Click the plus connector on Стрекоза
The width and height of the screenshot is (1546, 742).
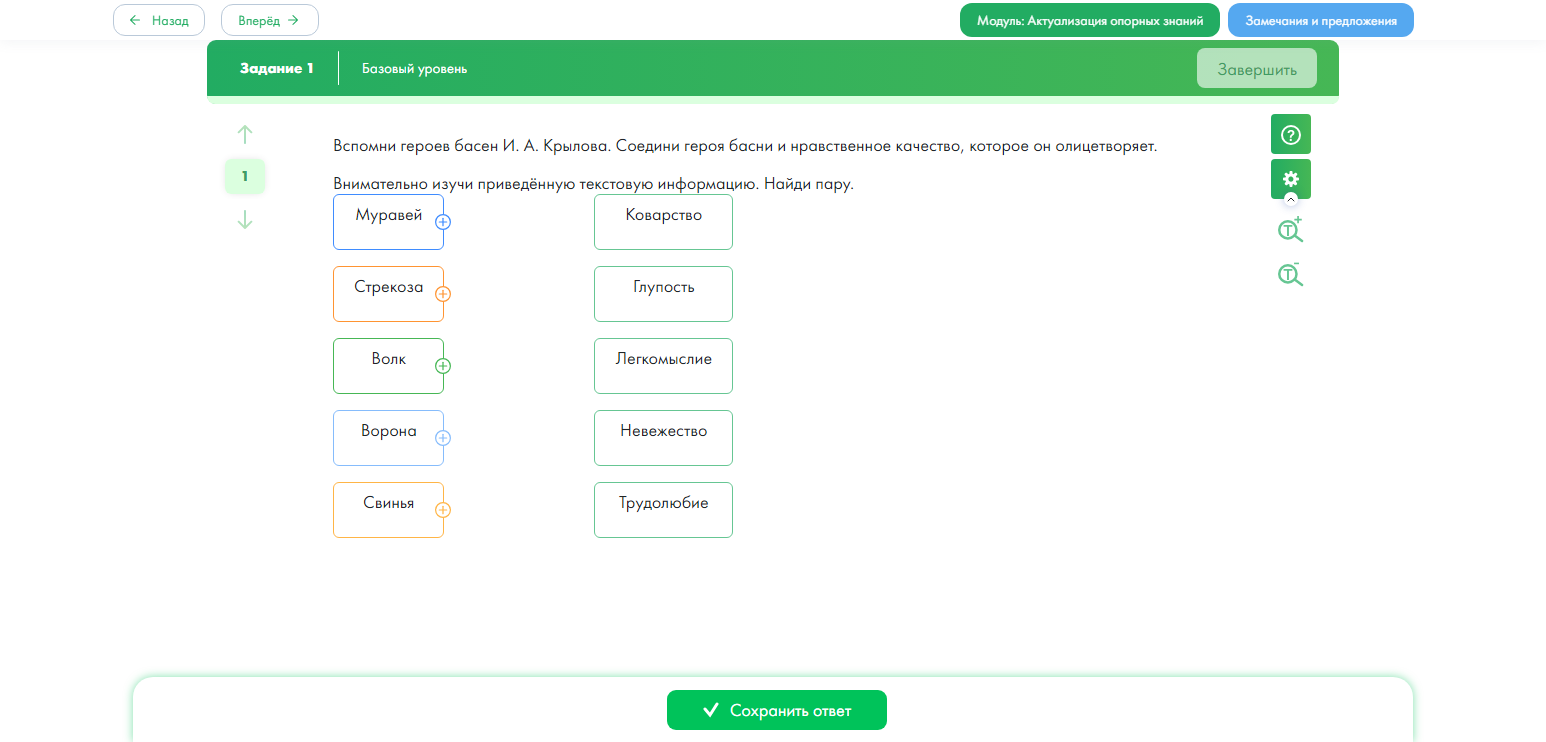(443, 294)
